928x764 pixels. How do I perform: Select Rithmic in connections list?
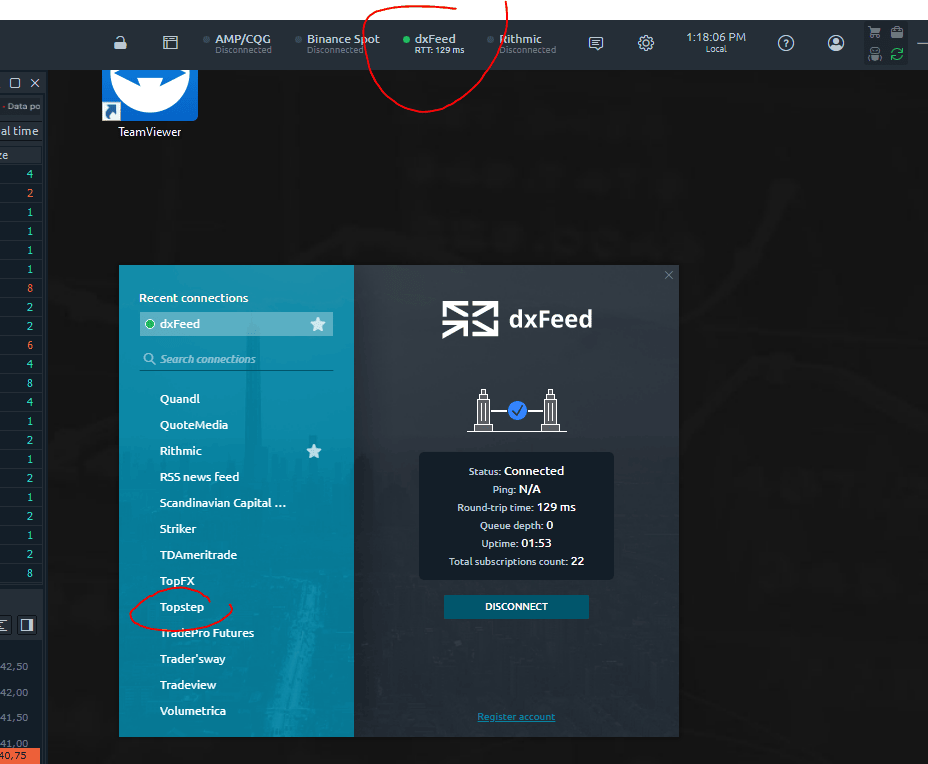tap(181, 451)
